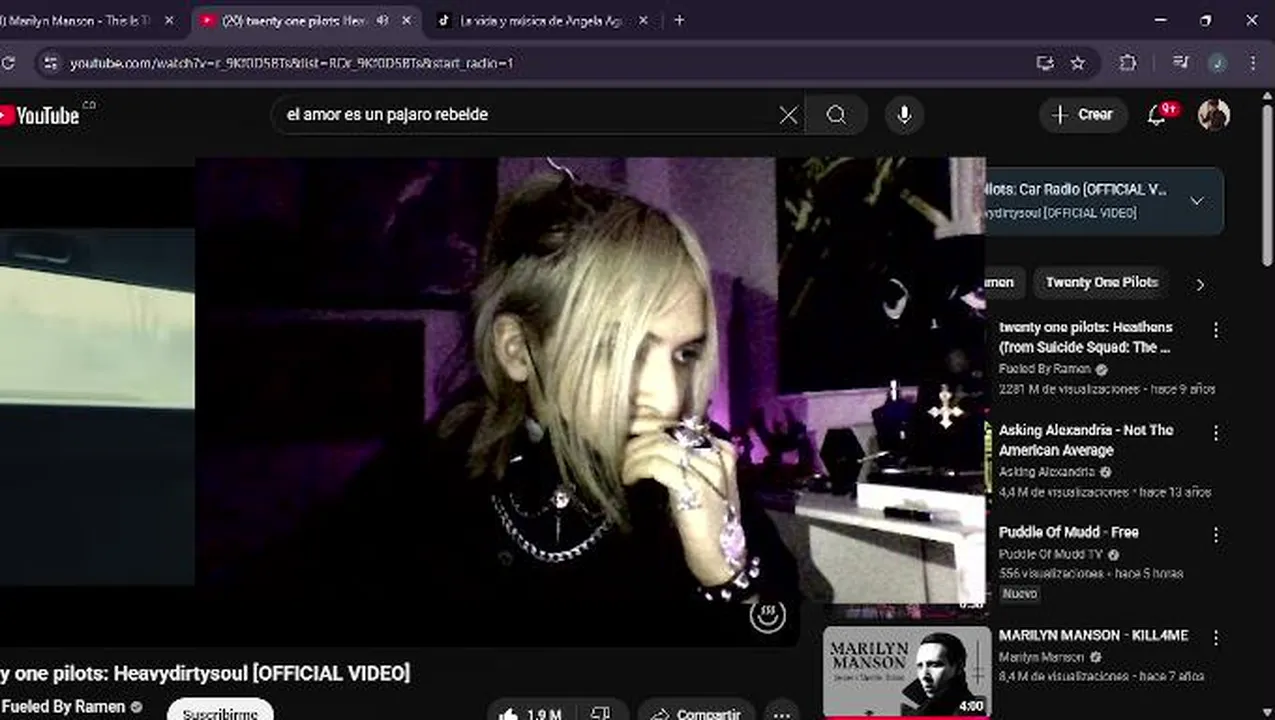Select the Twenty One Pilots filter chip

coord(1101,283)
